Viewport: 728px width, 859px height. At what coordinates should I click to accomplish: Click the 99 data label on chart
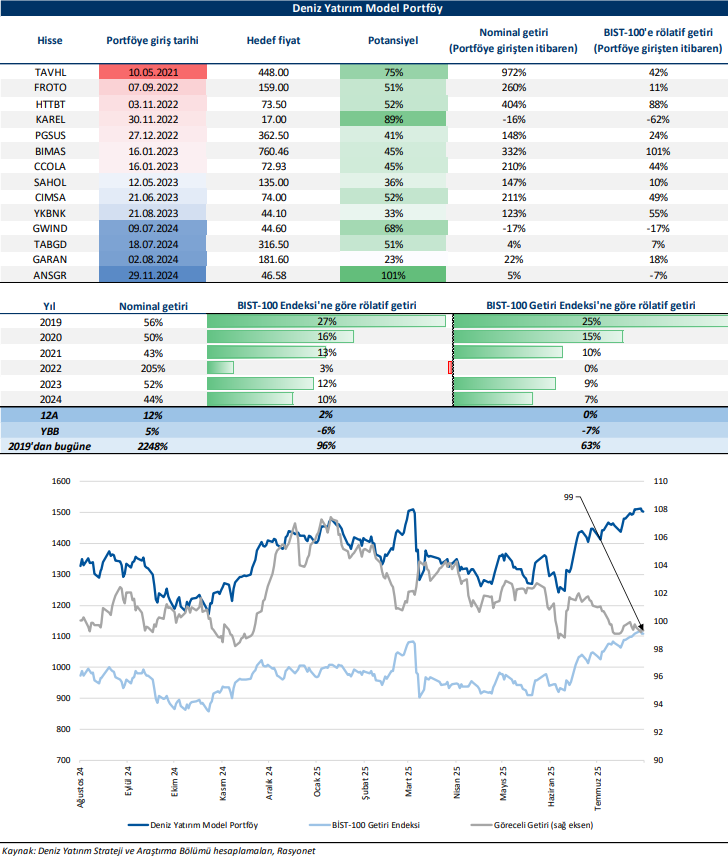coord(567,496)
